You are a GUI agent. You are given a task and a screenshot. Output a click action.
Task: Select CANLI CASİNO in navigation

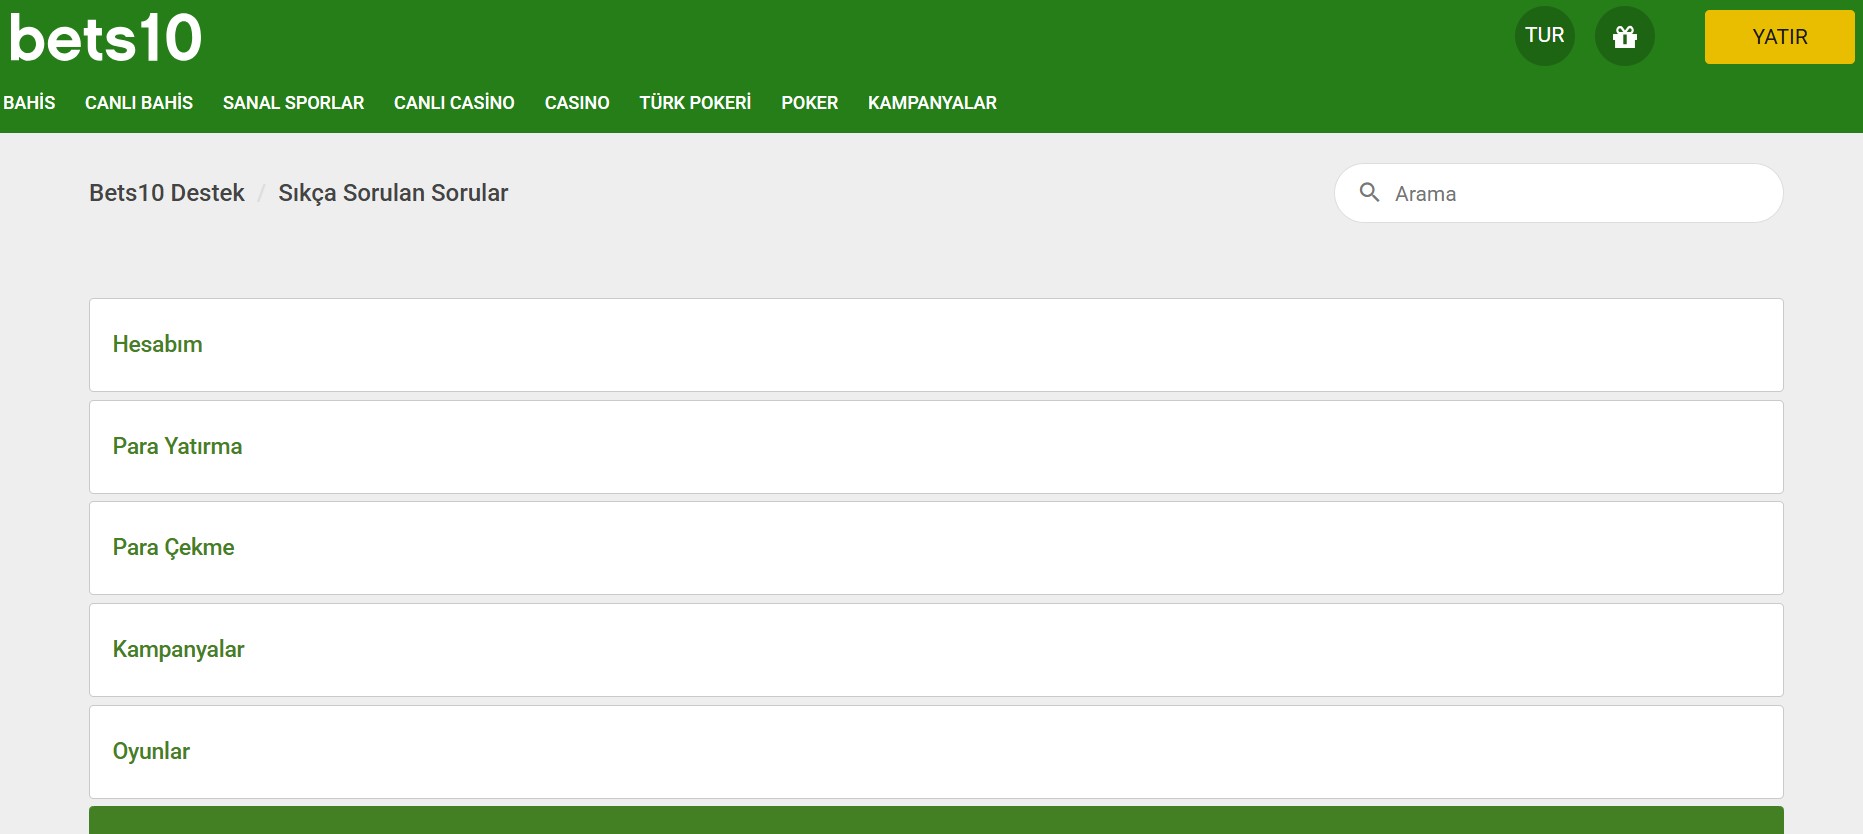coord(454,103)
